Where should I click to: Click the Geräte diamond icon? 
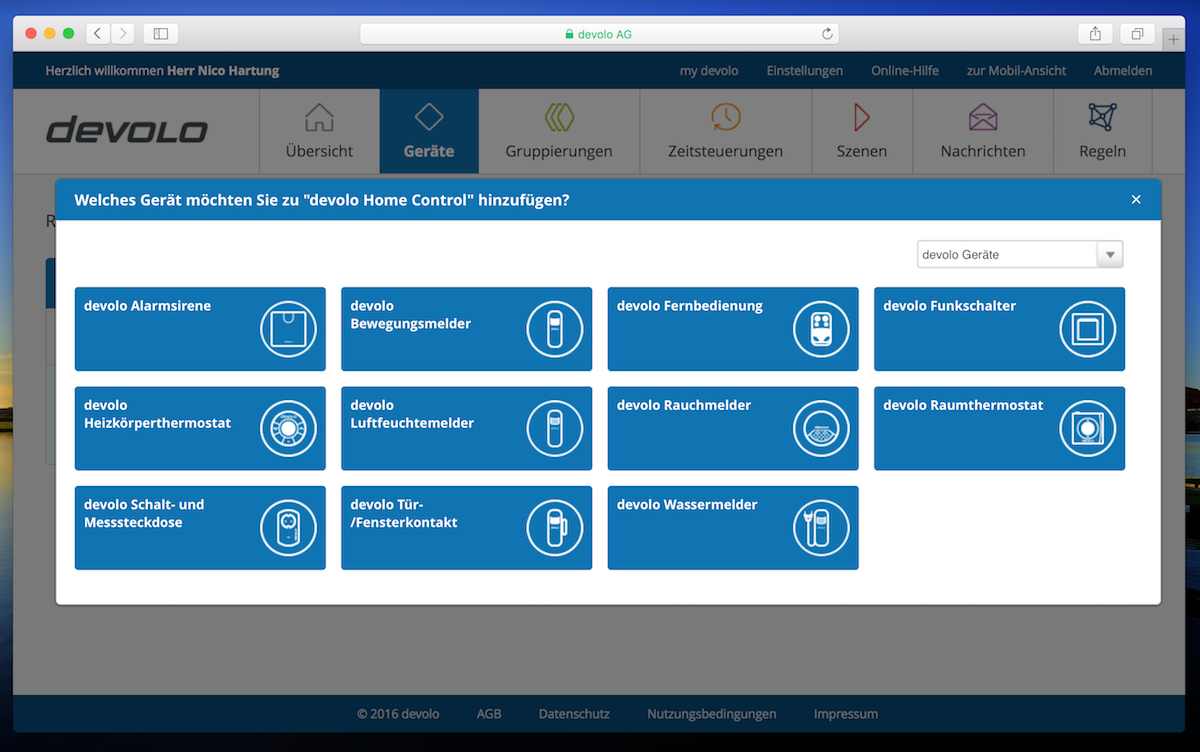pyautogui.click(x=429, y=117)
